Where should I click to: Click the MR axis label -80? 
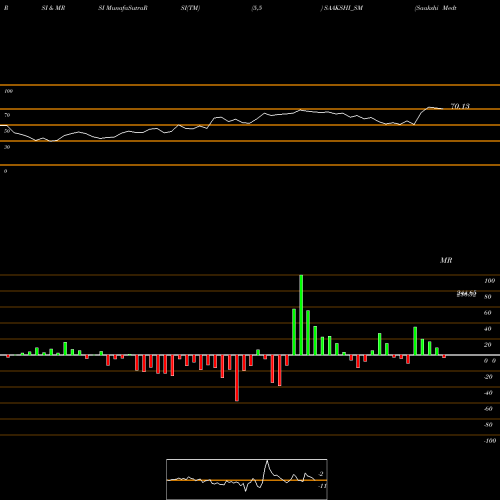tap(488, 425)
